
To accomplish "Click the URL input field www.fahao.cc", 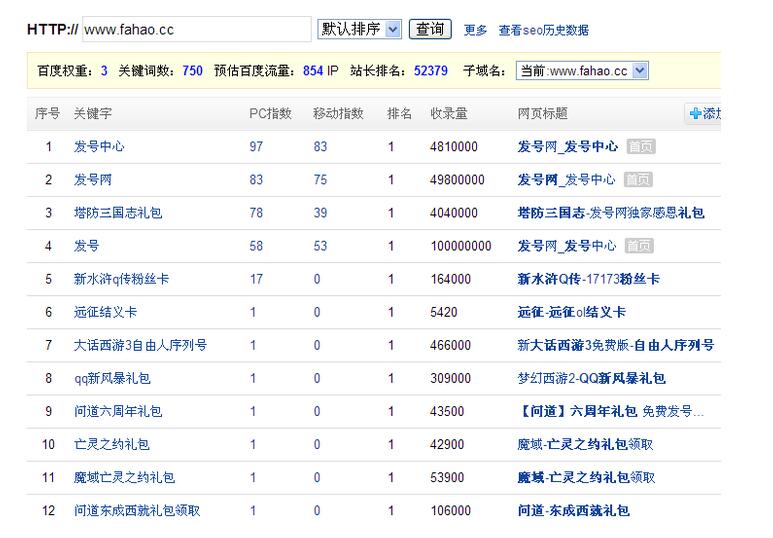I will click(197, 29).
